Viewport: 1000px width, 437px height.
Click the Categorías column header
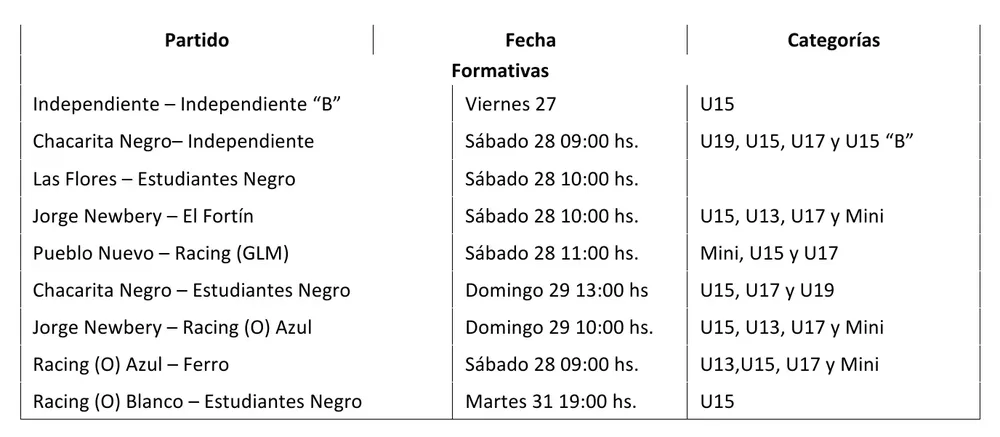833,40
